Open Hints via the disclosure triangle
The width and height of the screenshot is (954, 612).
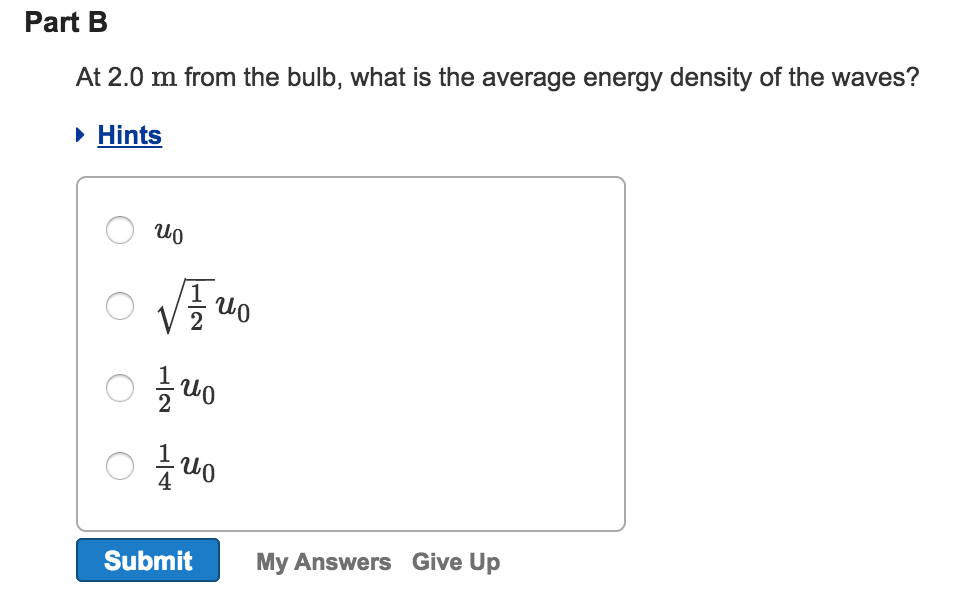[x=80, y=135]
